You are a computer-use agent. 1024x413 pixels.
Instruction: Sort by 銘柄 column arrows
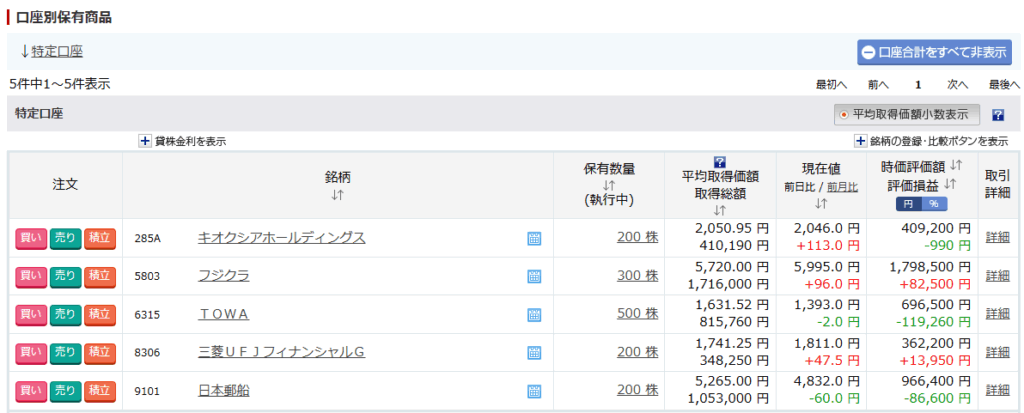click(338, 195)
